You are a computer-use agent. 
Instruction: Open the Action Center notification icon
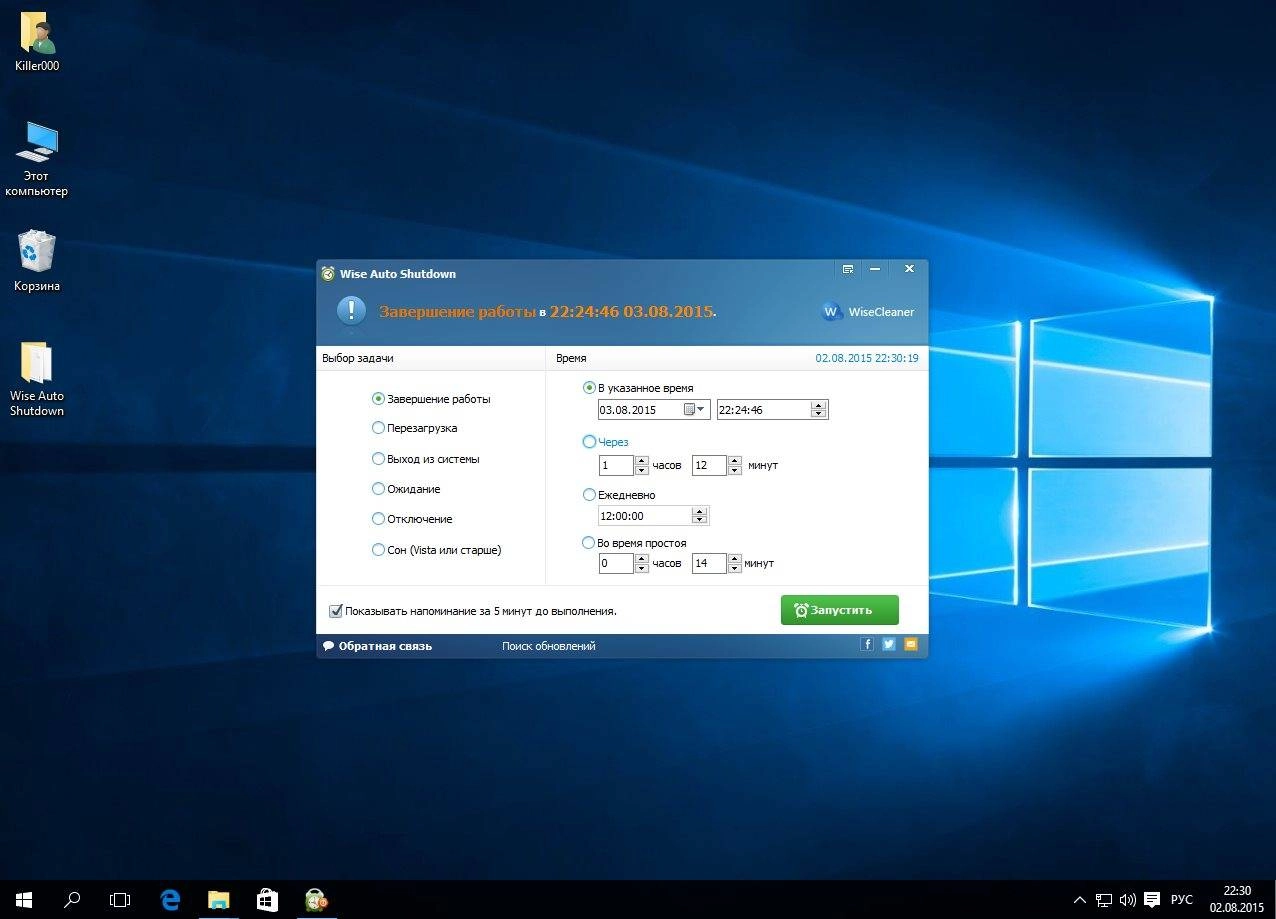coord(1152,899)
